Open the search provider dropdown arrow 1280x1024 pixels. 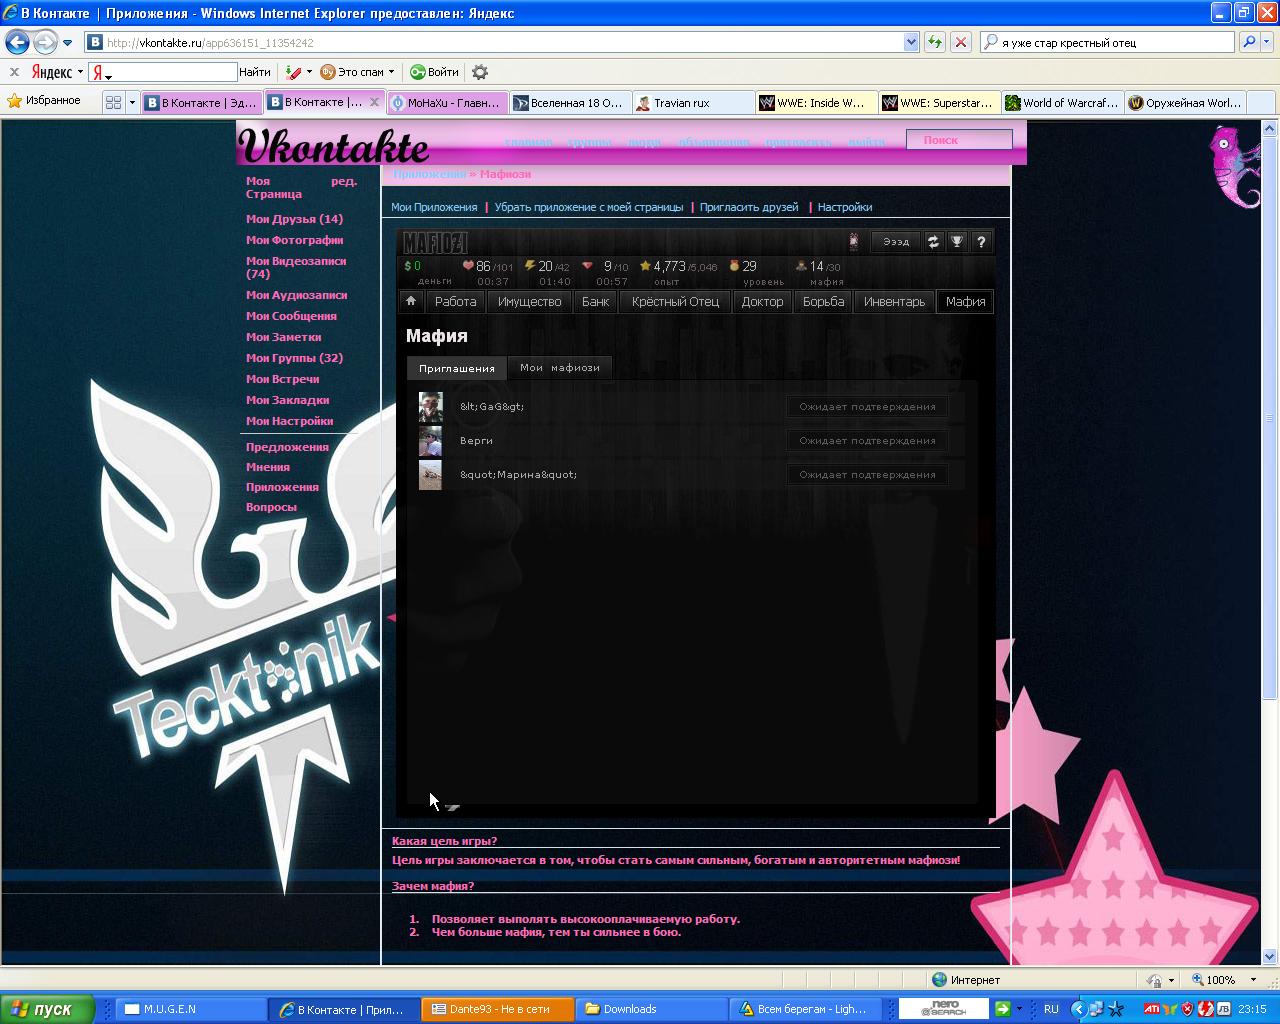1268,42
